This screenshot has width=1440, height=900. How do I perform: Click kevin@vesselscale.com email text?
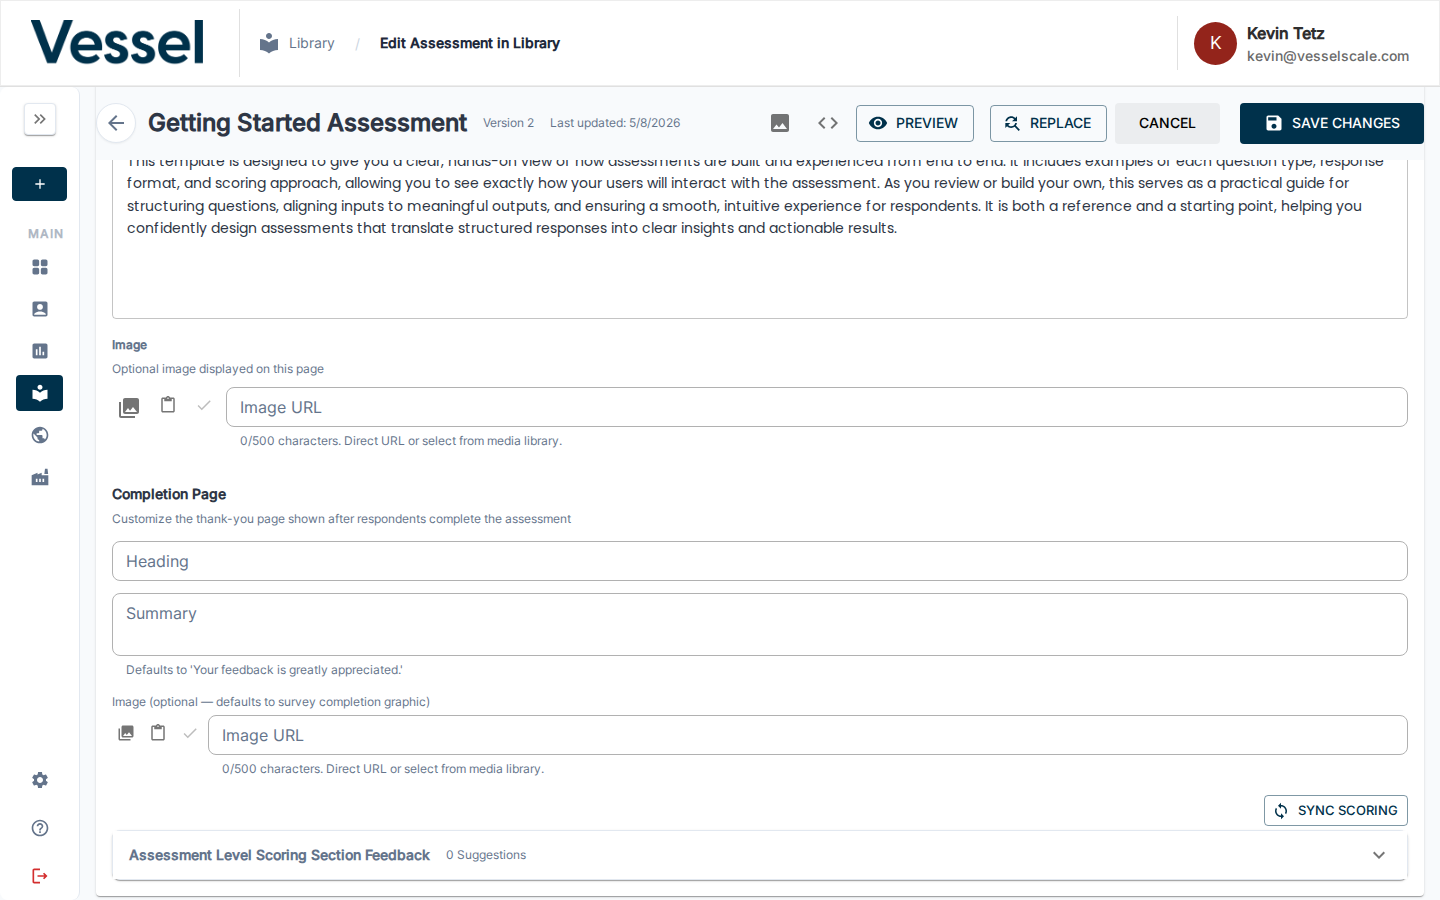1328,56
